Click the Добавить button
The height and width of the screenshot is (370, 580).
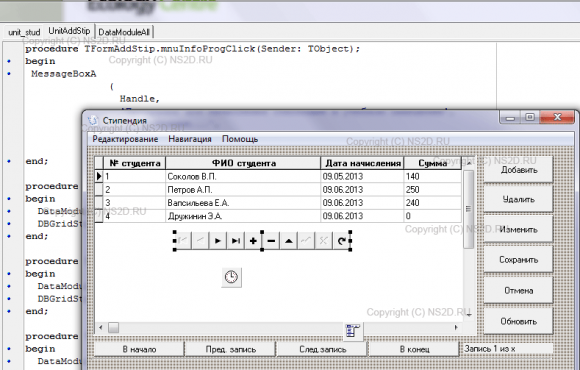click(x=519, y=170)
